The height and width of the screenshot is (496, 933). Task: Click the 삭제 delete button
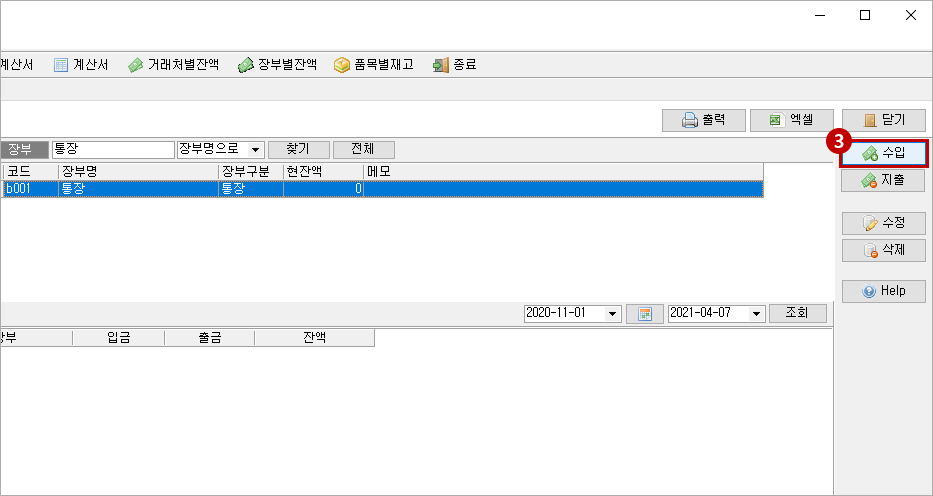point(884,250)
